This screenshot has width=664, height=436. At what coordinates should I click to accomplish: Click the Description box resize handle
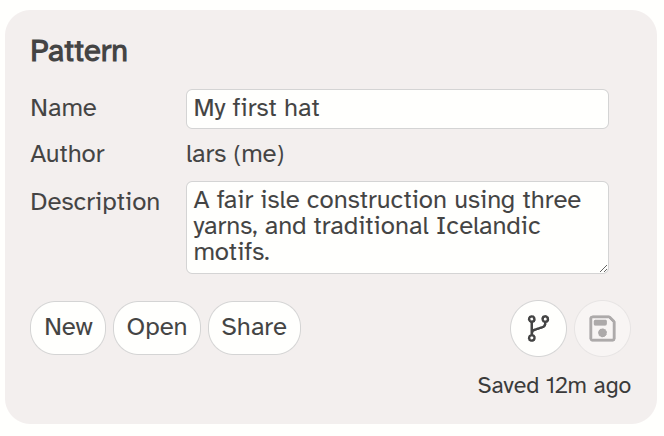click(x=603, y=268)
